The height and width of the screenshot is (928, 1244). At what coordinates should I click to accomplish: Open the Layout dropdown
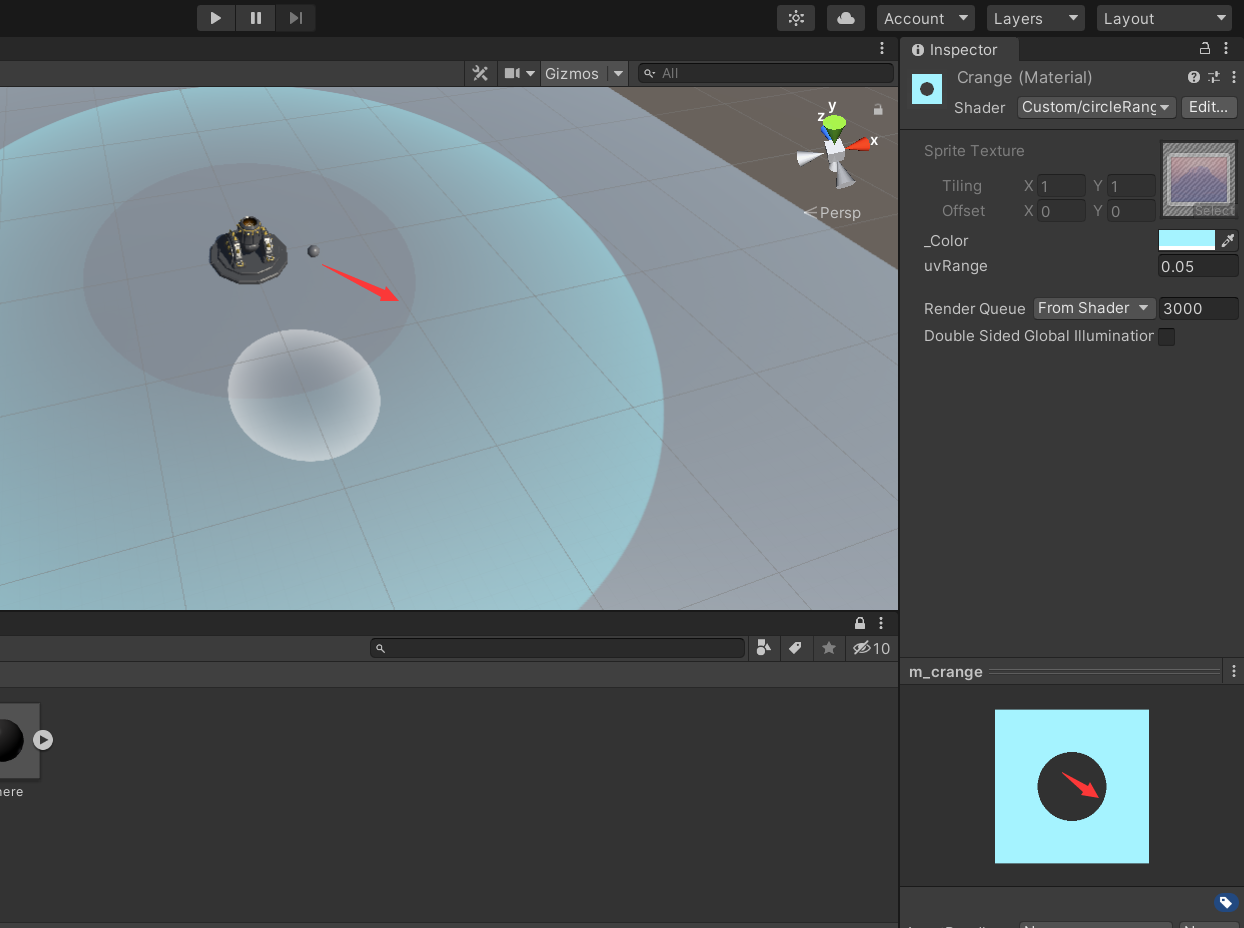pos(1164,18)
